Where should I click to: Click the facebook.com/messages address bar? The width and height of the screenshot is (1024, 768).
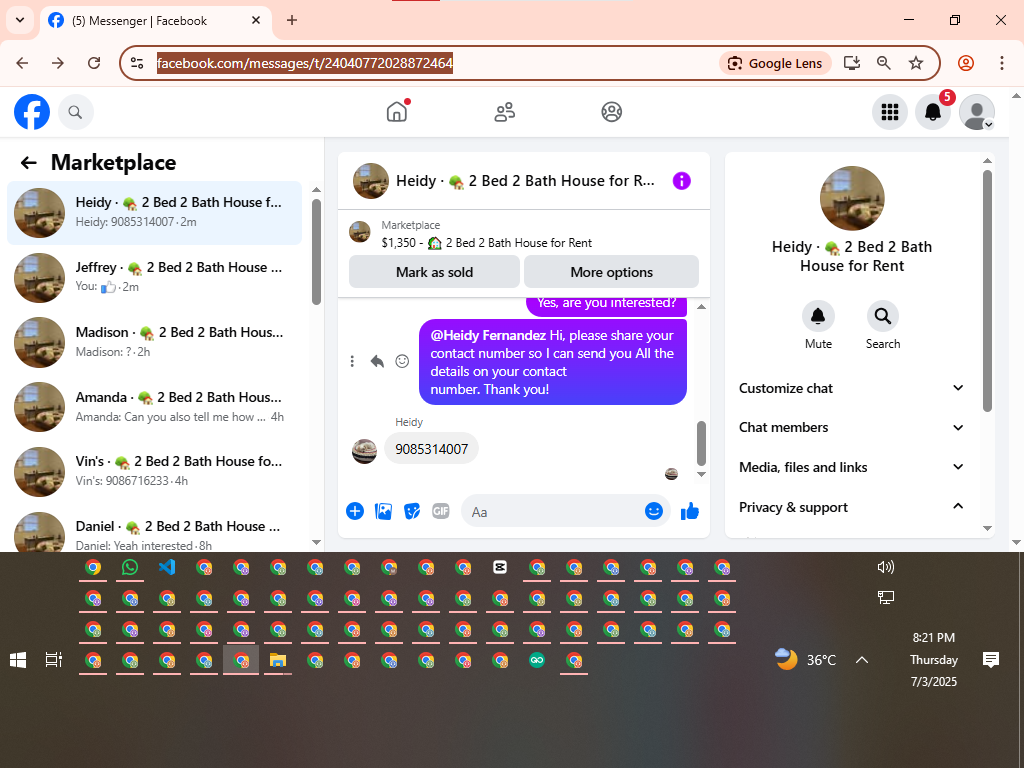pyautogui.click(x=304, y=63)
